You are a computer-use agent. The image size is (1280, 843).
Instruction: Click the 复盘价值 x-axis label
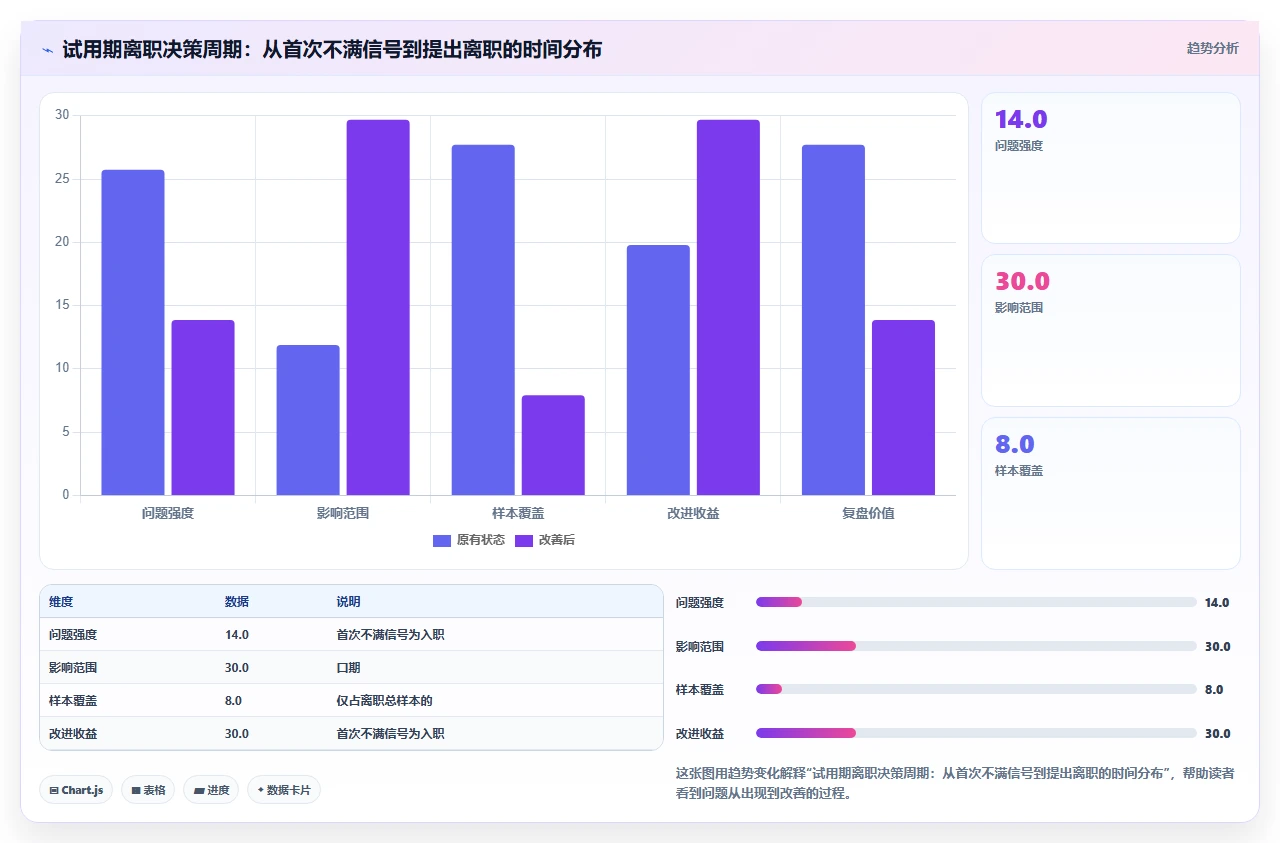(868, 513)
